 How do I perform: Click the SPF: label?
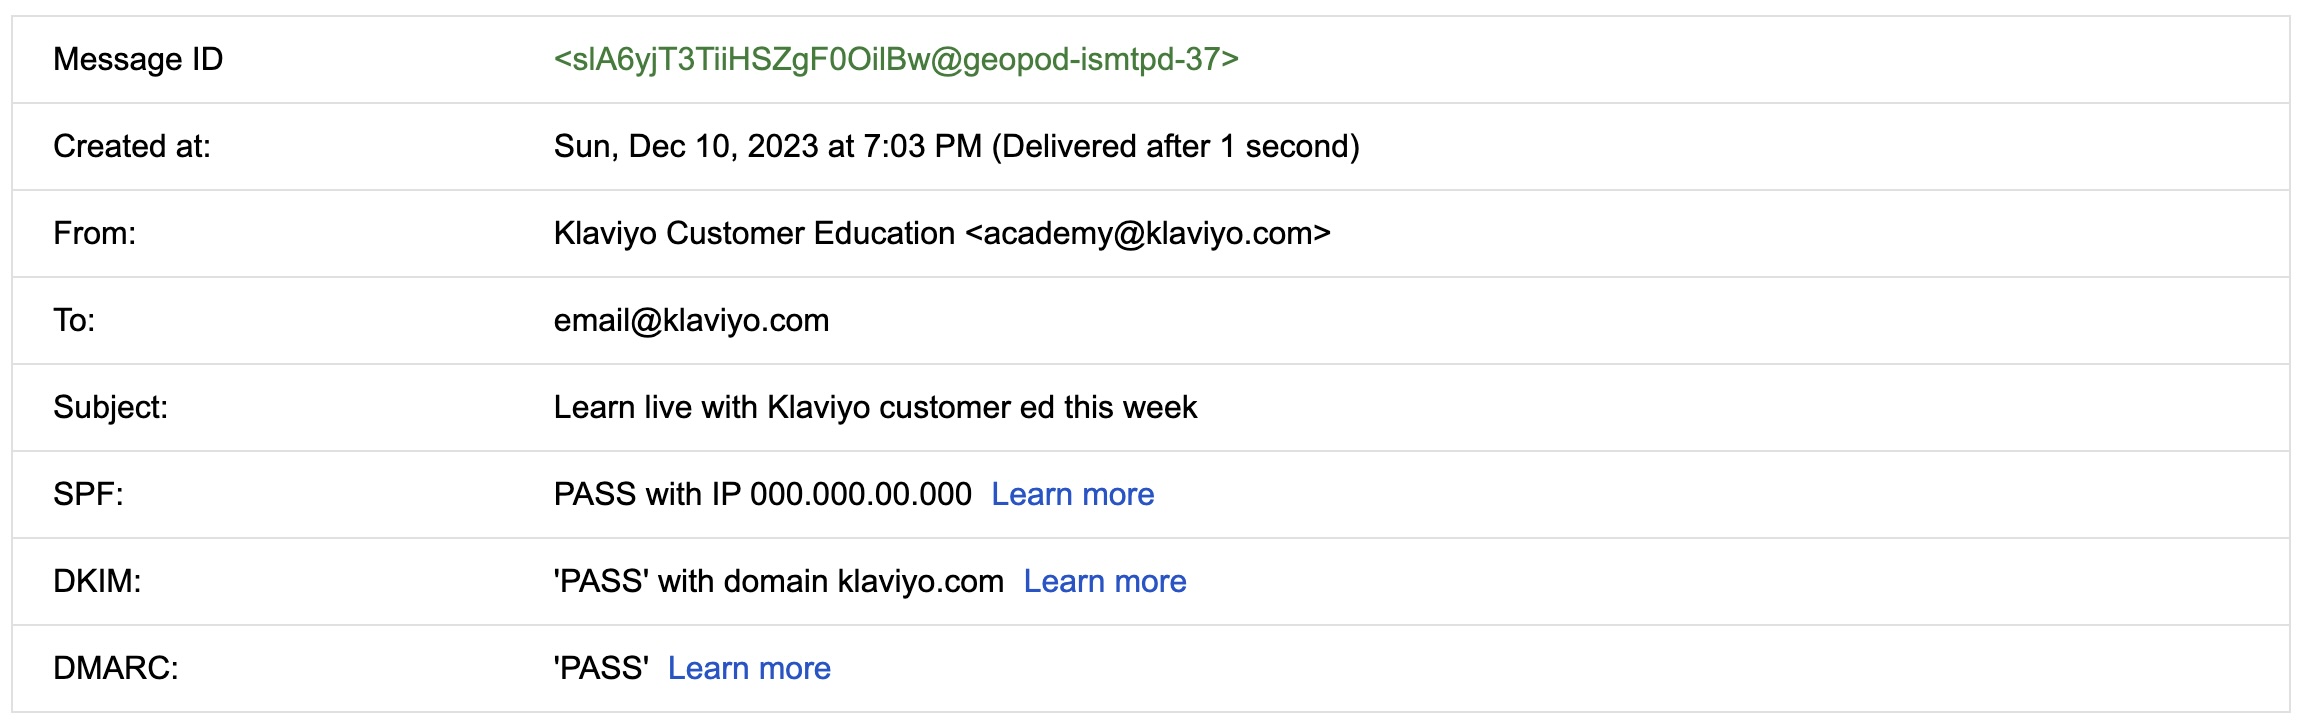(x=88, y=494)
